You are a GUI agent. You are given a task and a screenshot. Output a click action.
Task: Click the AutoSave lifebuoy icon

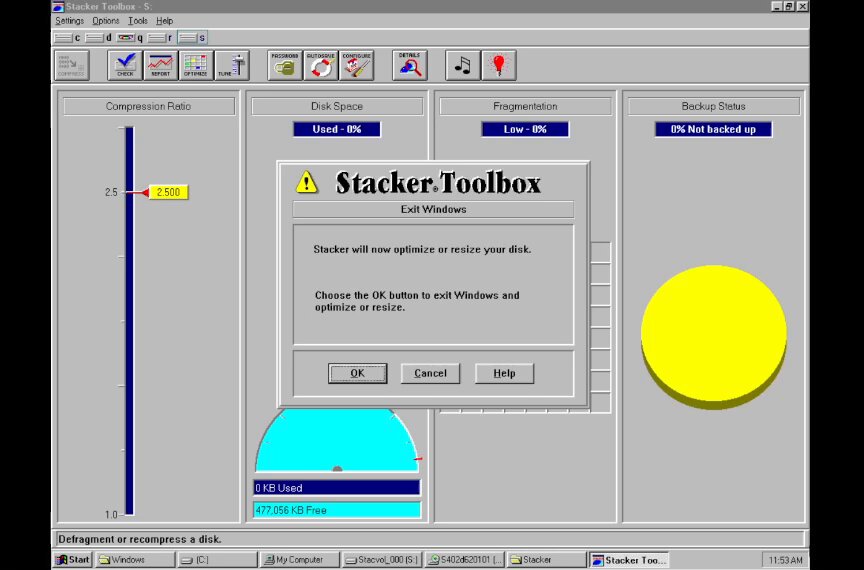click(x=321, y=66)
